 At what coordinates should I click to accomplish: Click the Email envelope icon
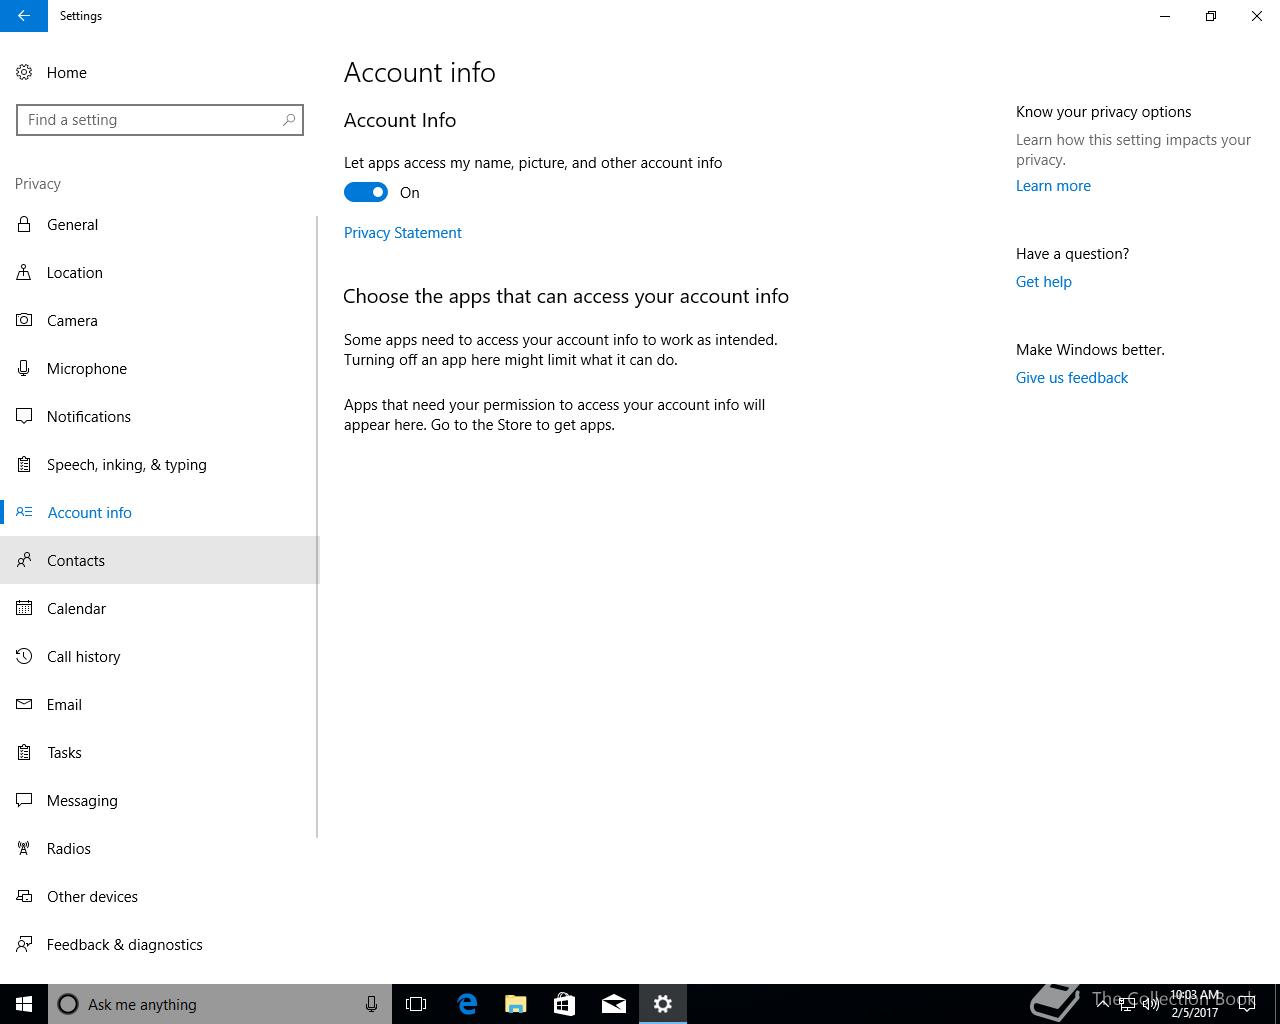[24, 704]
